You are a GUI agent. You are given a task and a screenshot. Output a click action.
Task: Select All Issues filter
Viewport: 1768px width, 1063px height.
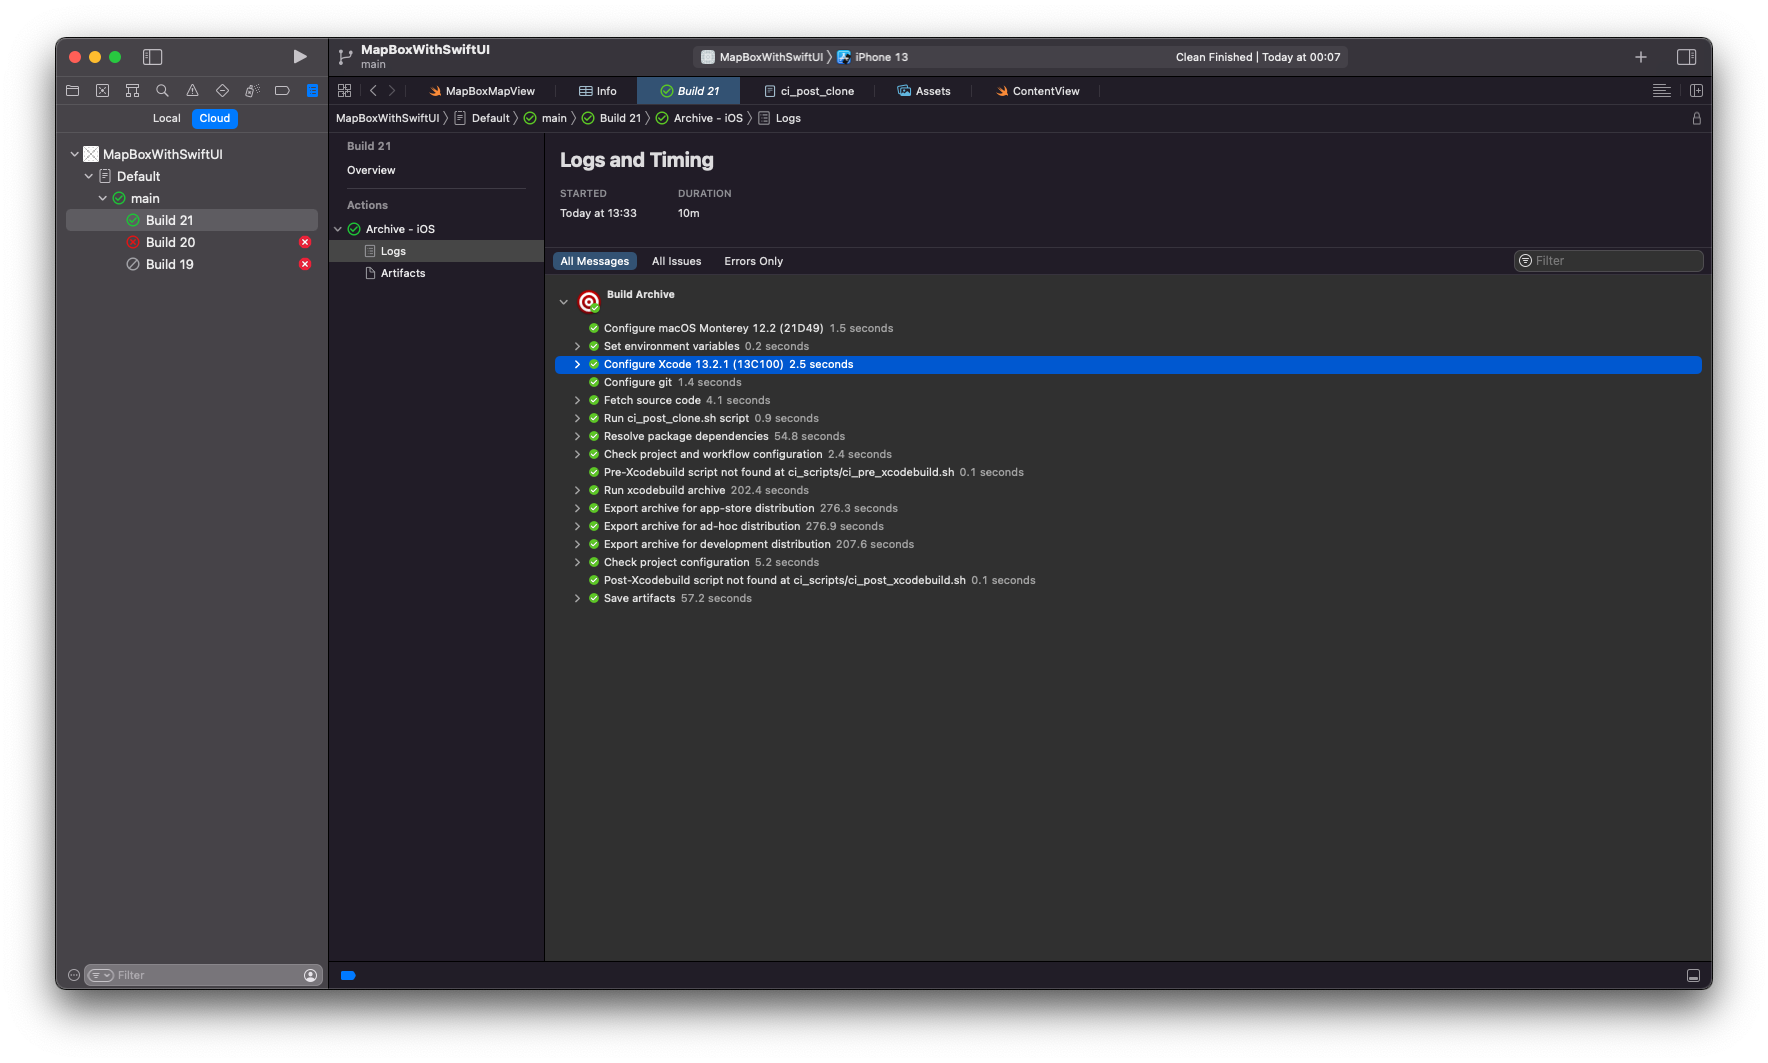[676, 261]
